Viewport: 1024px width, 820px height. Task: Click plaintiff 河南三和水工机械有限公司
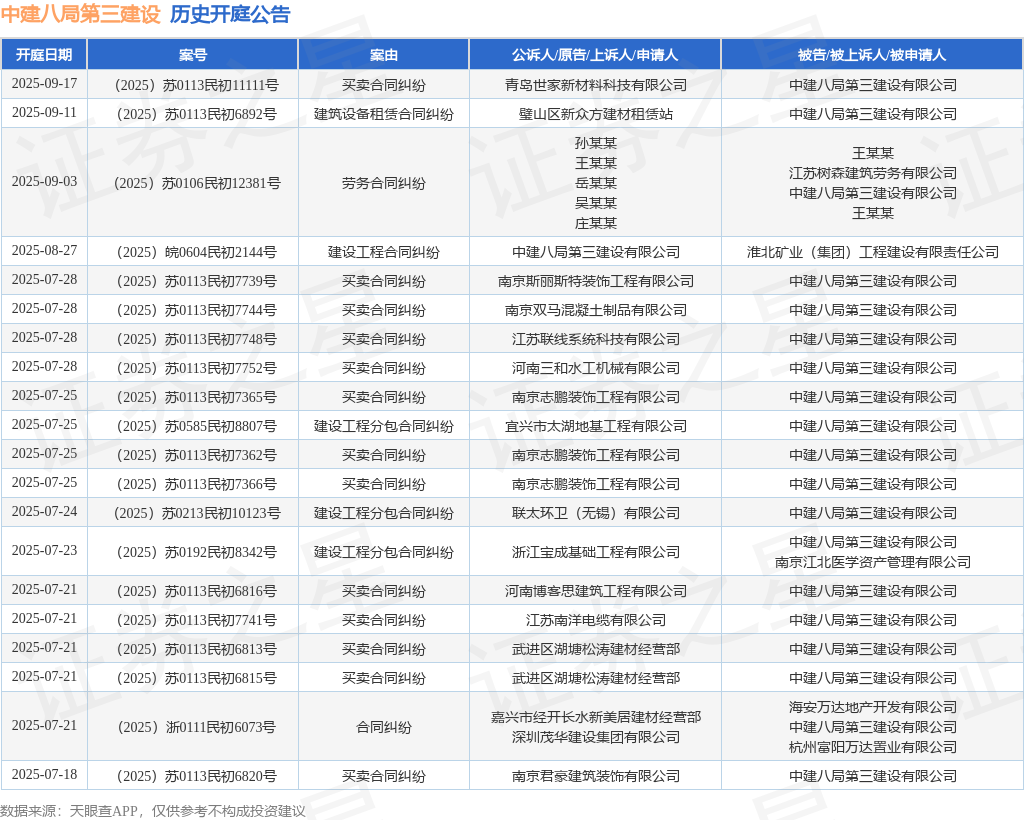596,368
